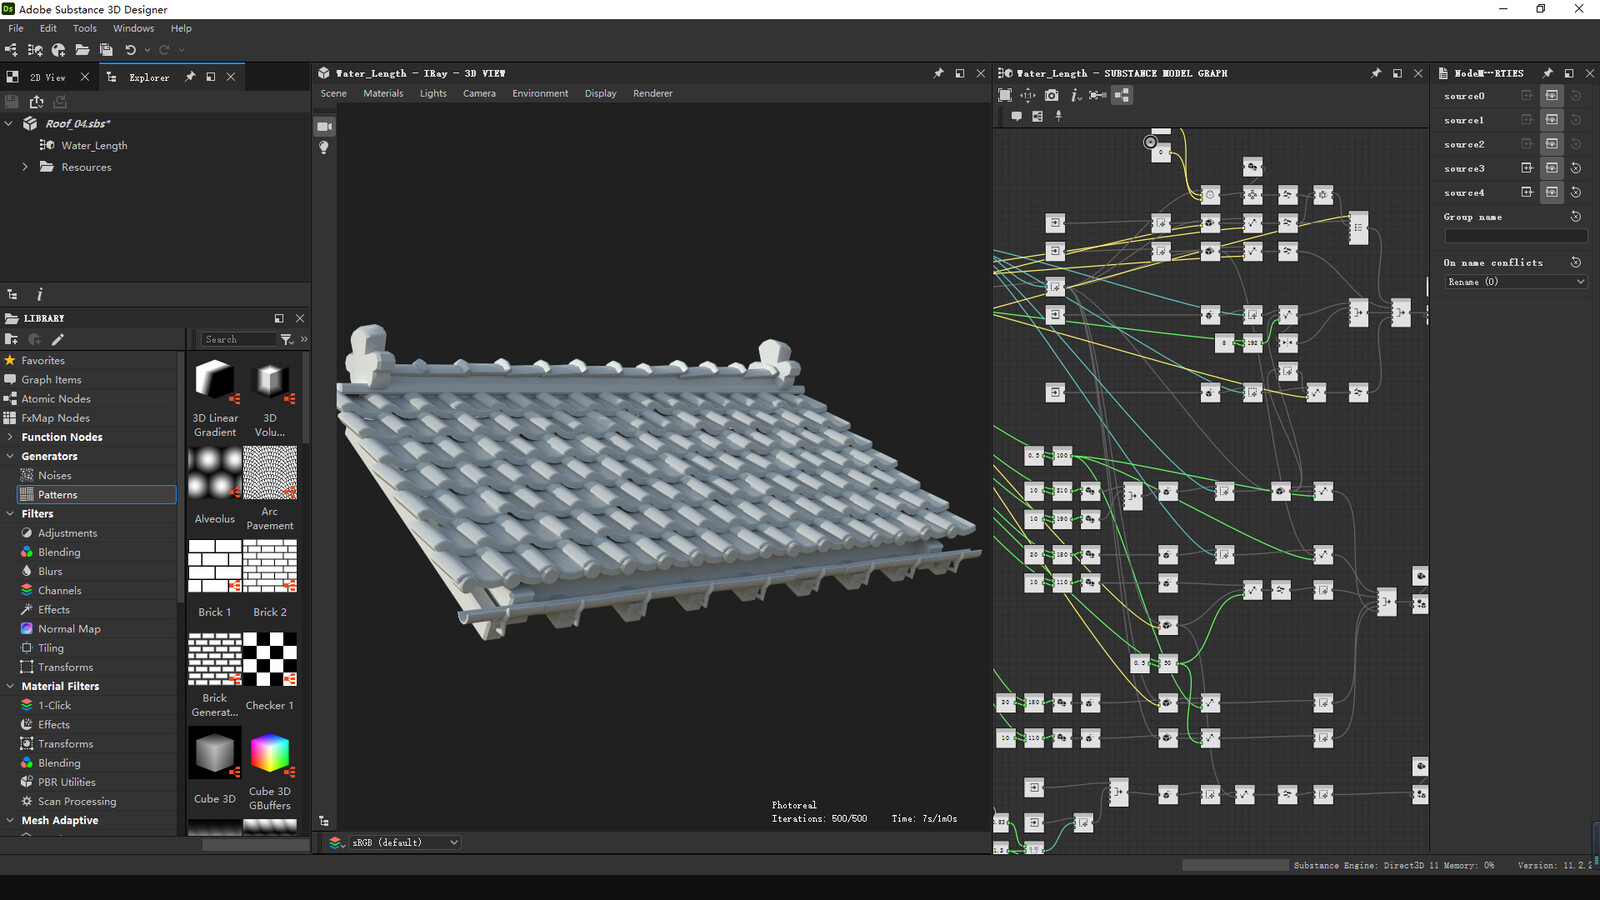Image resolution: width=1600 pixels, height=900 pixels.
Task: Click the new Substance graph icon in main toolbar
Action: (x=11, y=50)
